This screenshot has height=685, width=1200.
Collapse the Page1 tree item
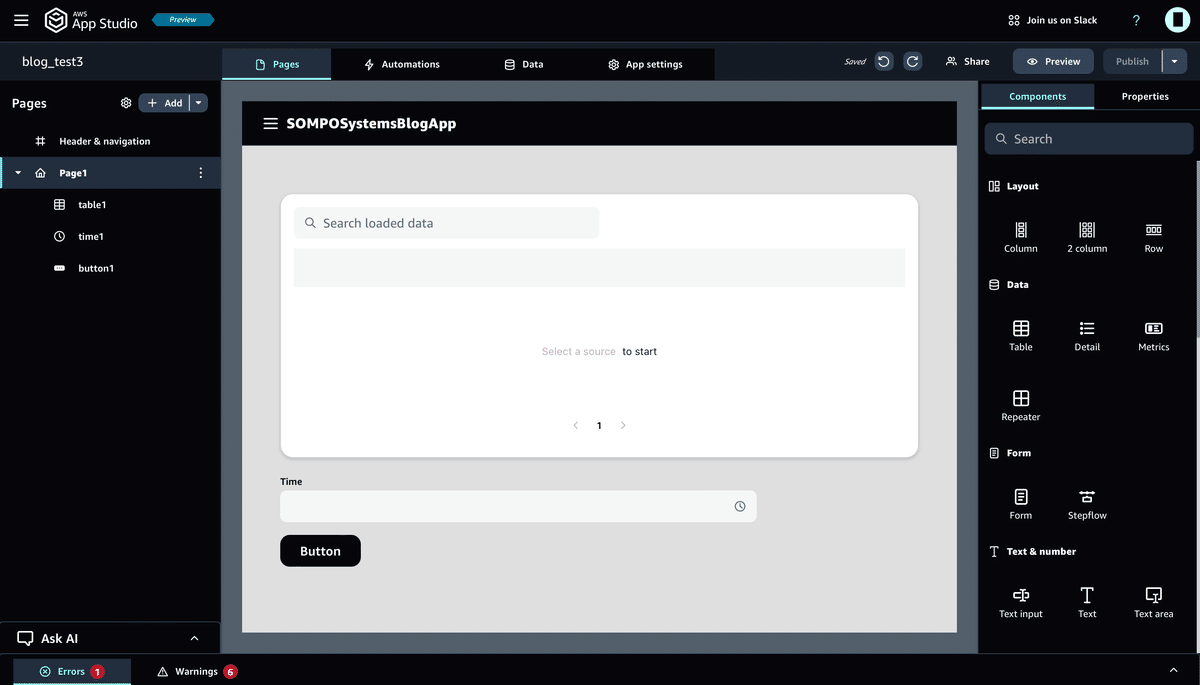[x=17, y=172]
